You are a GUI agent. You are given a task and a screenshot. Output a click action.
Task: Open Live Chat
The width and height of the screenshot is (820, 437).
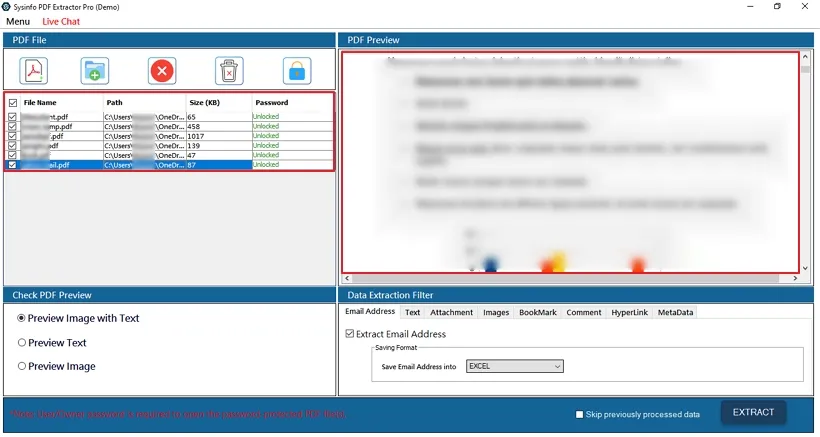(61, 21)
